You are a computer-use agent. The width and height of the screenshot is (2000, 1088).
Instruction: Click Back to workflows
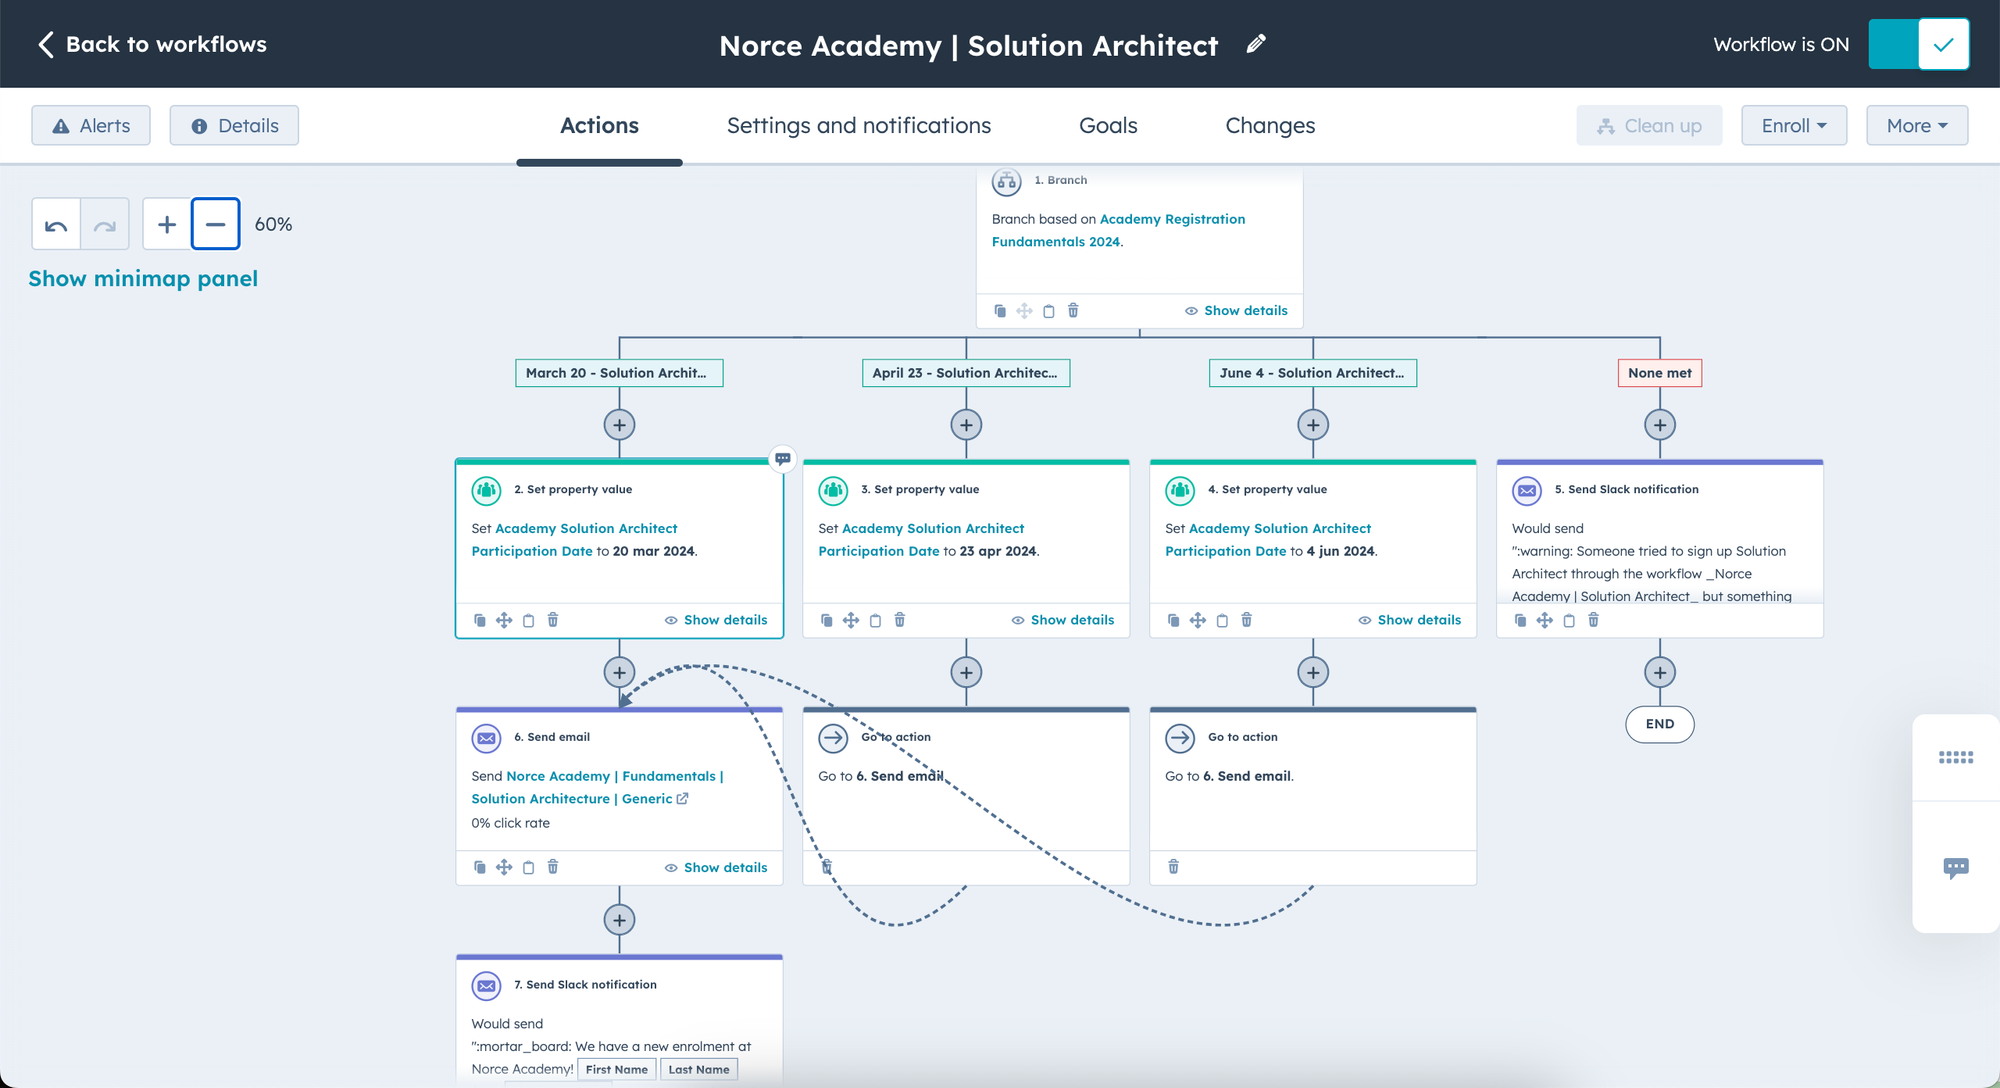coord(148,44)
